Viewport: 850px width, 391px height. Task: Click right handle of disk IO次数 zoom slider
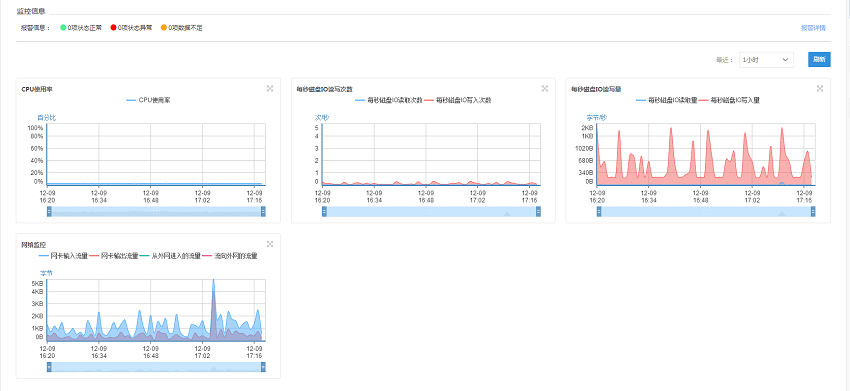[538, 211]
